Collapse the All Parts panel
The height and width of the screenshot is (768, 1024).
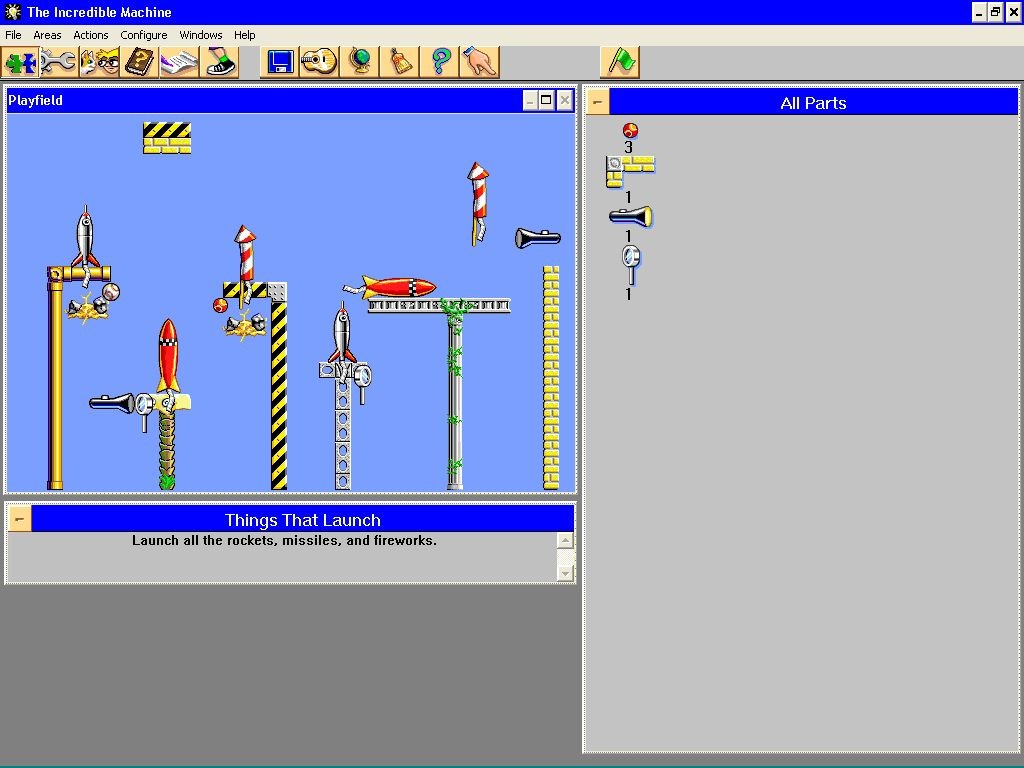click(x=598, y=102)
